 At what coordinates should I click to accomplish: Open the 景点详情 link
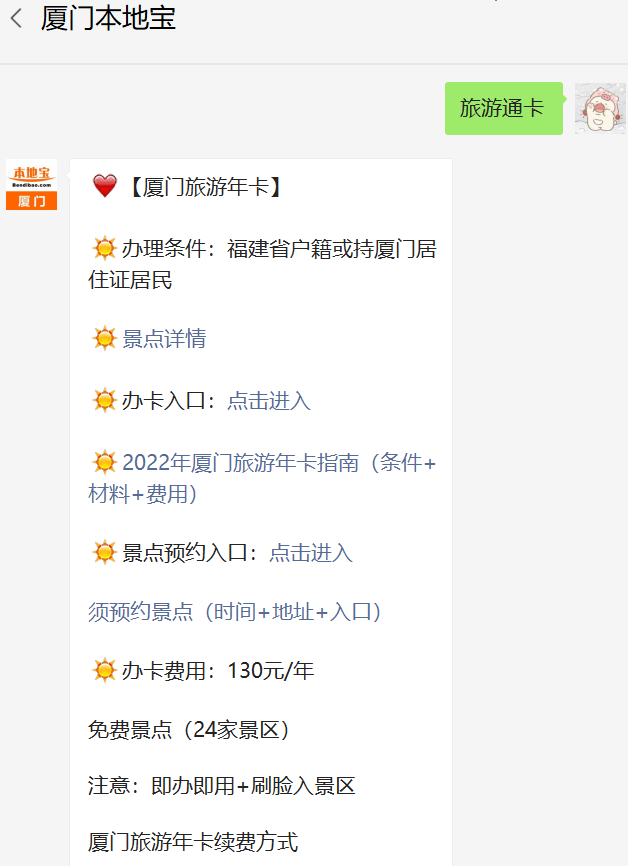coord(164,339)
